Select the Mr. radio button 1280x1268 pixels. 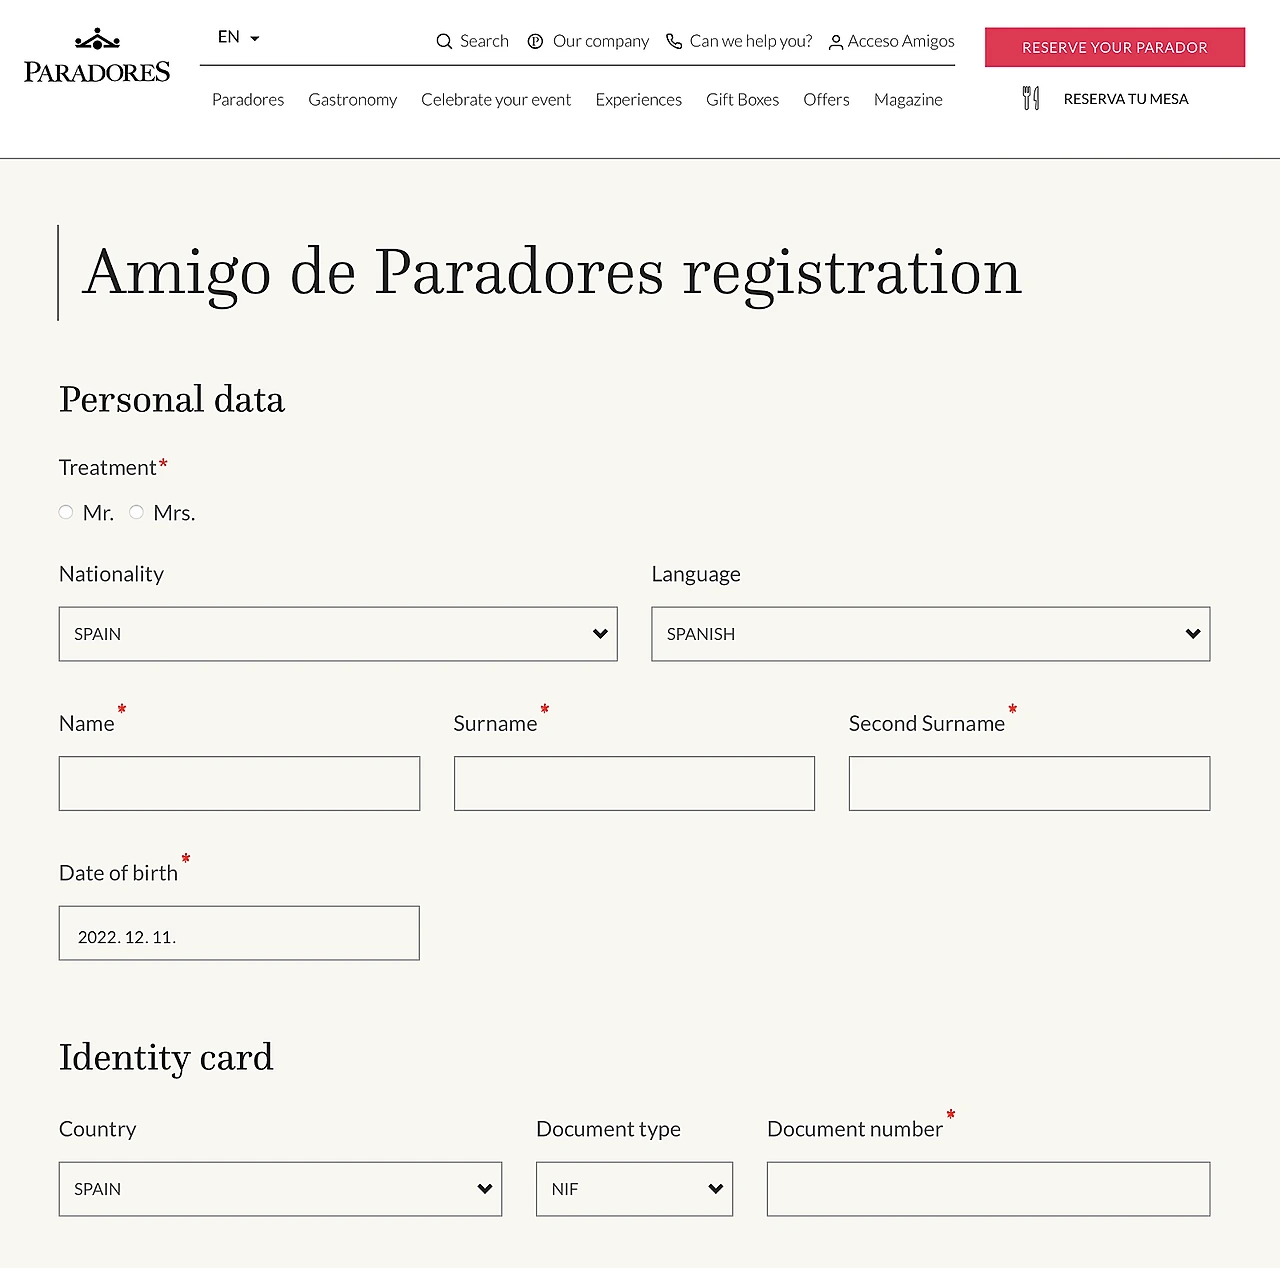(x=66, y=512)
